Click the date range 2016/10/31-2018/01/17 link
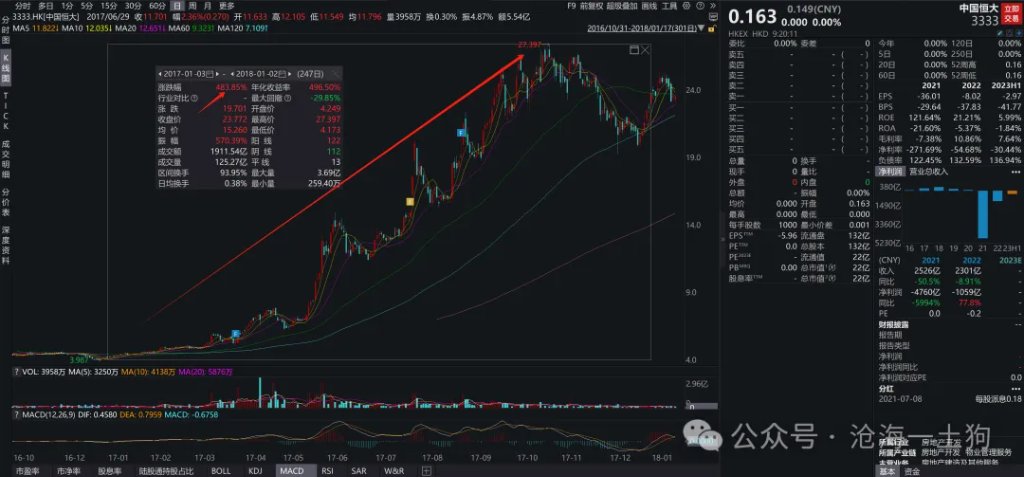The image size is (1024, 477). (x=642, y=28)
